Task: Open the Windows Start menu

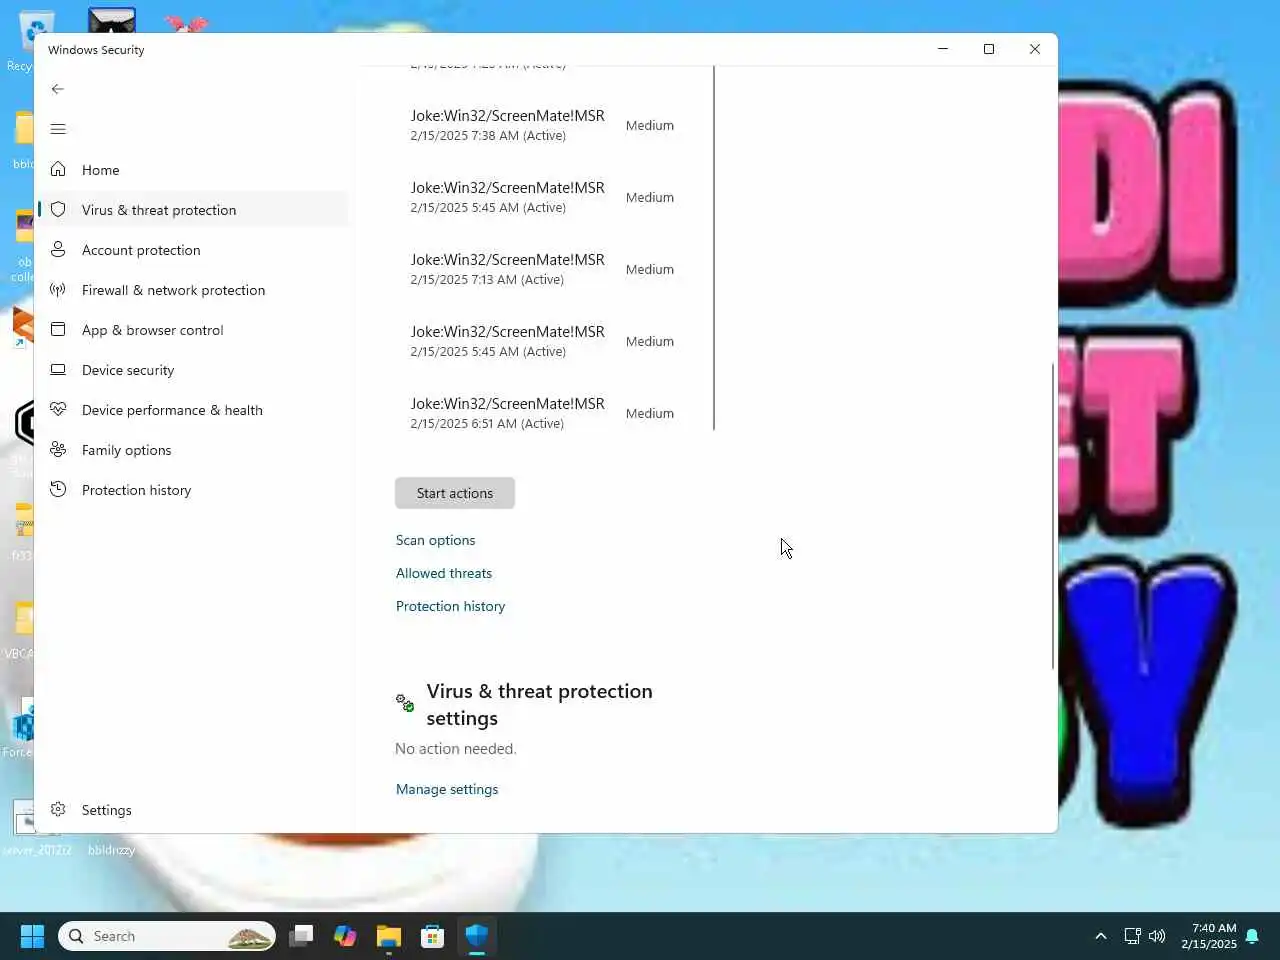Action: 32,936
